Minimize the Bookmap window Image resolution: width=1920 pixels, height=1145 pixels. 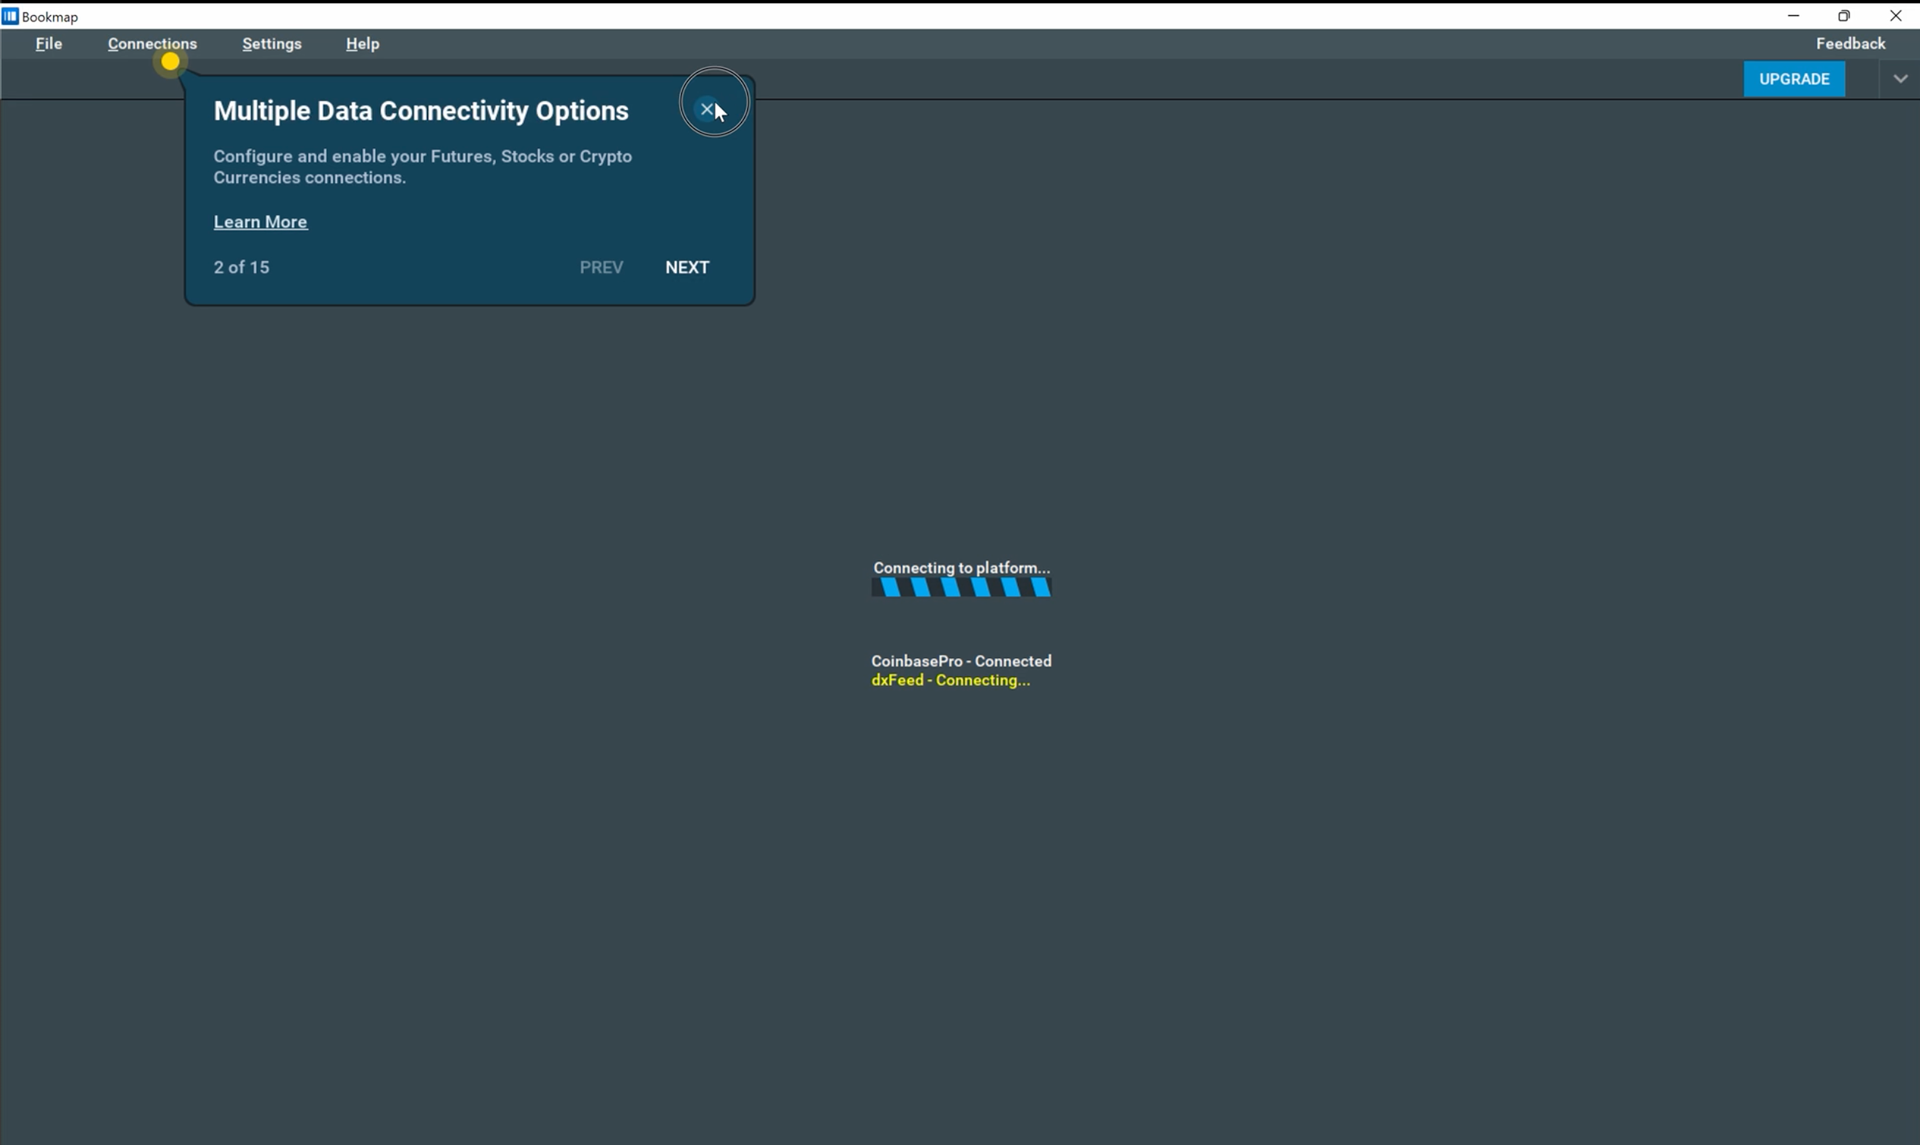coord(1793,16)
